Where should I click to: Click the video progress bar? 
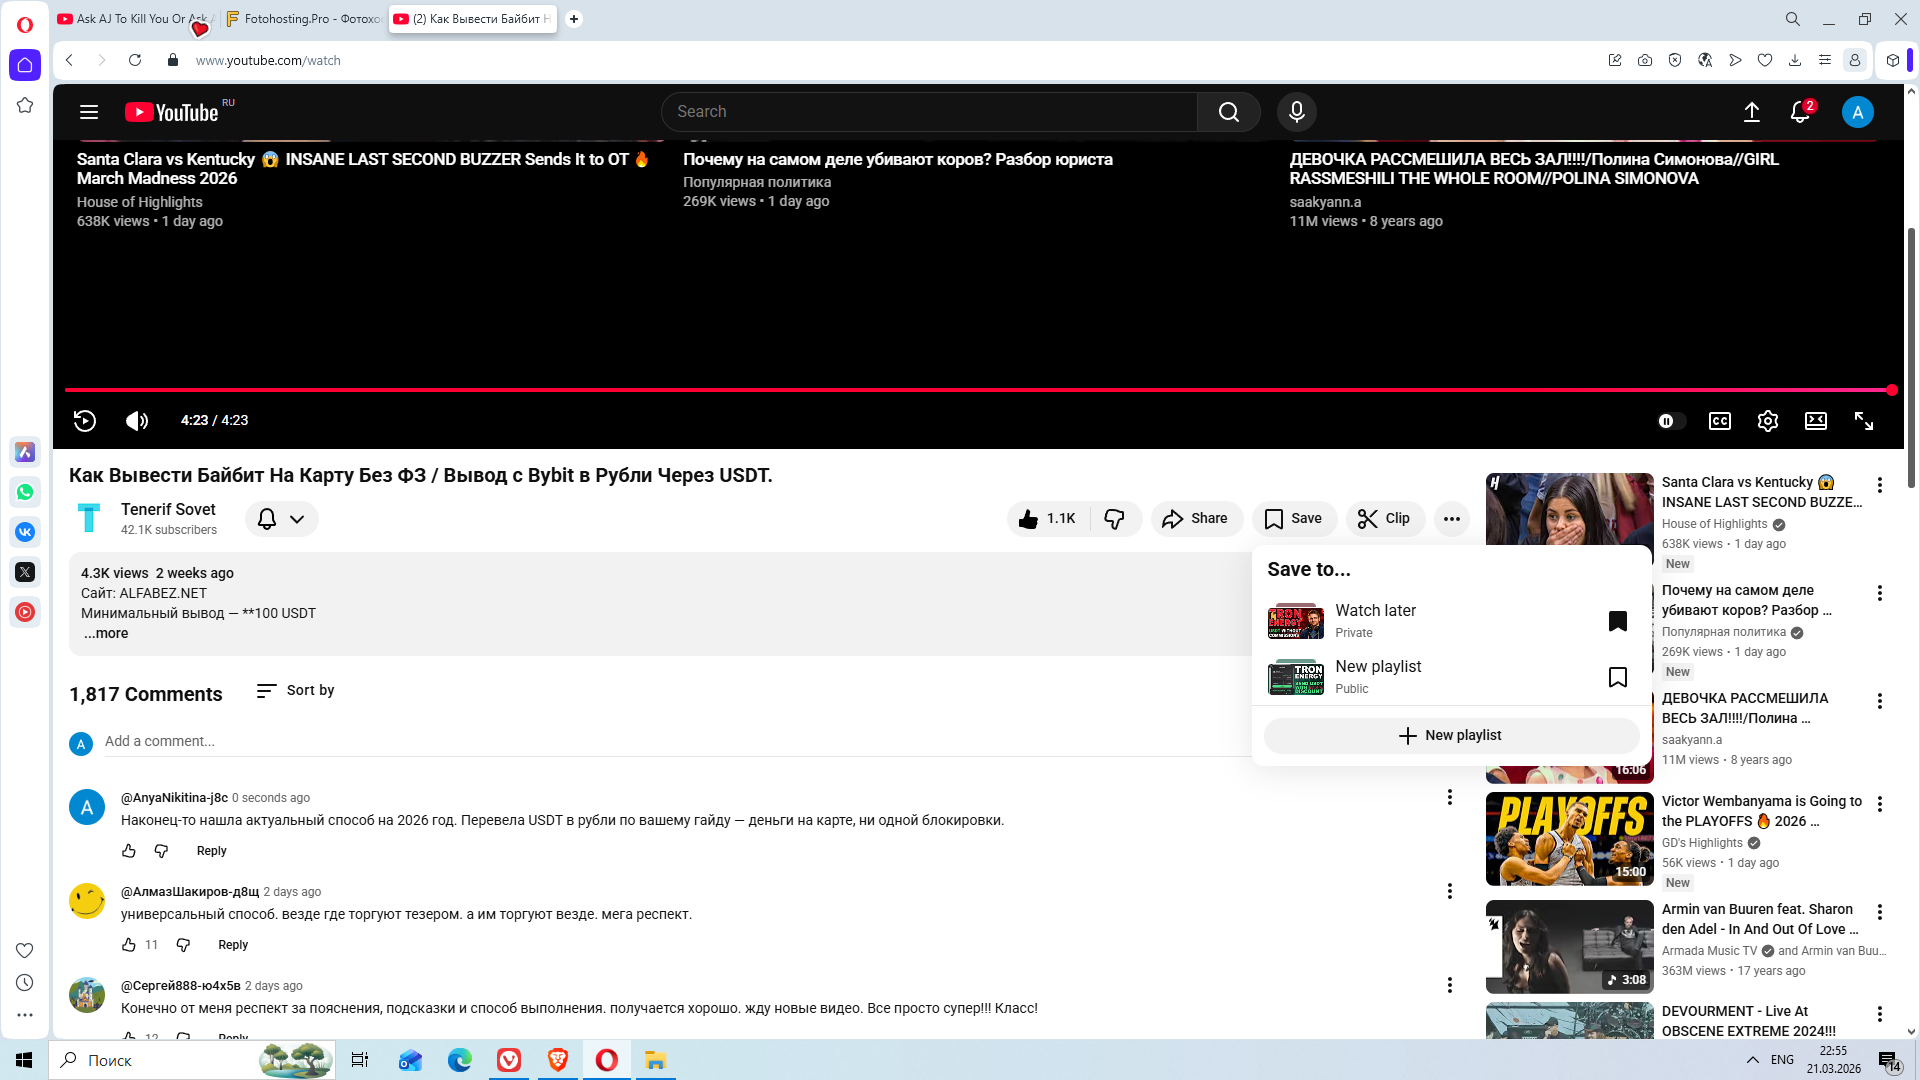tap(900, 390)
